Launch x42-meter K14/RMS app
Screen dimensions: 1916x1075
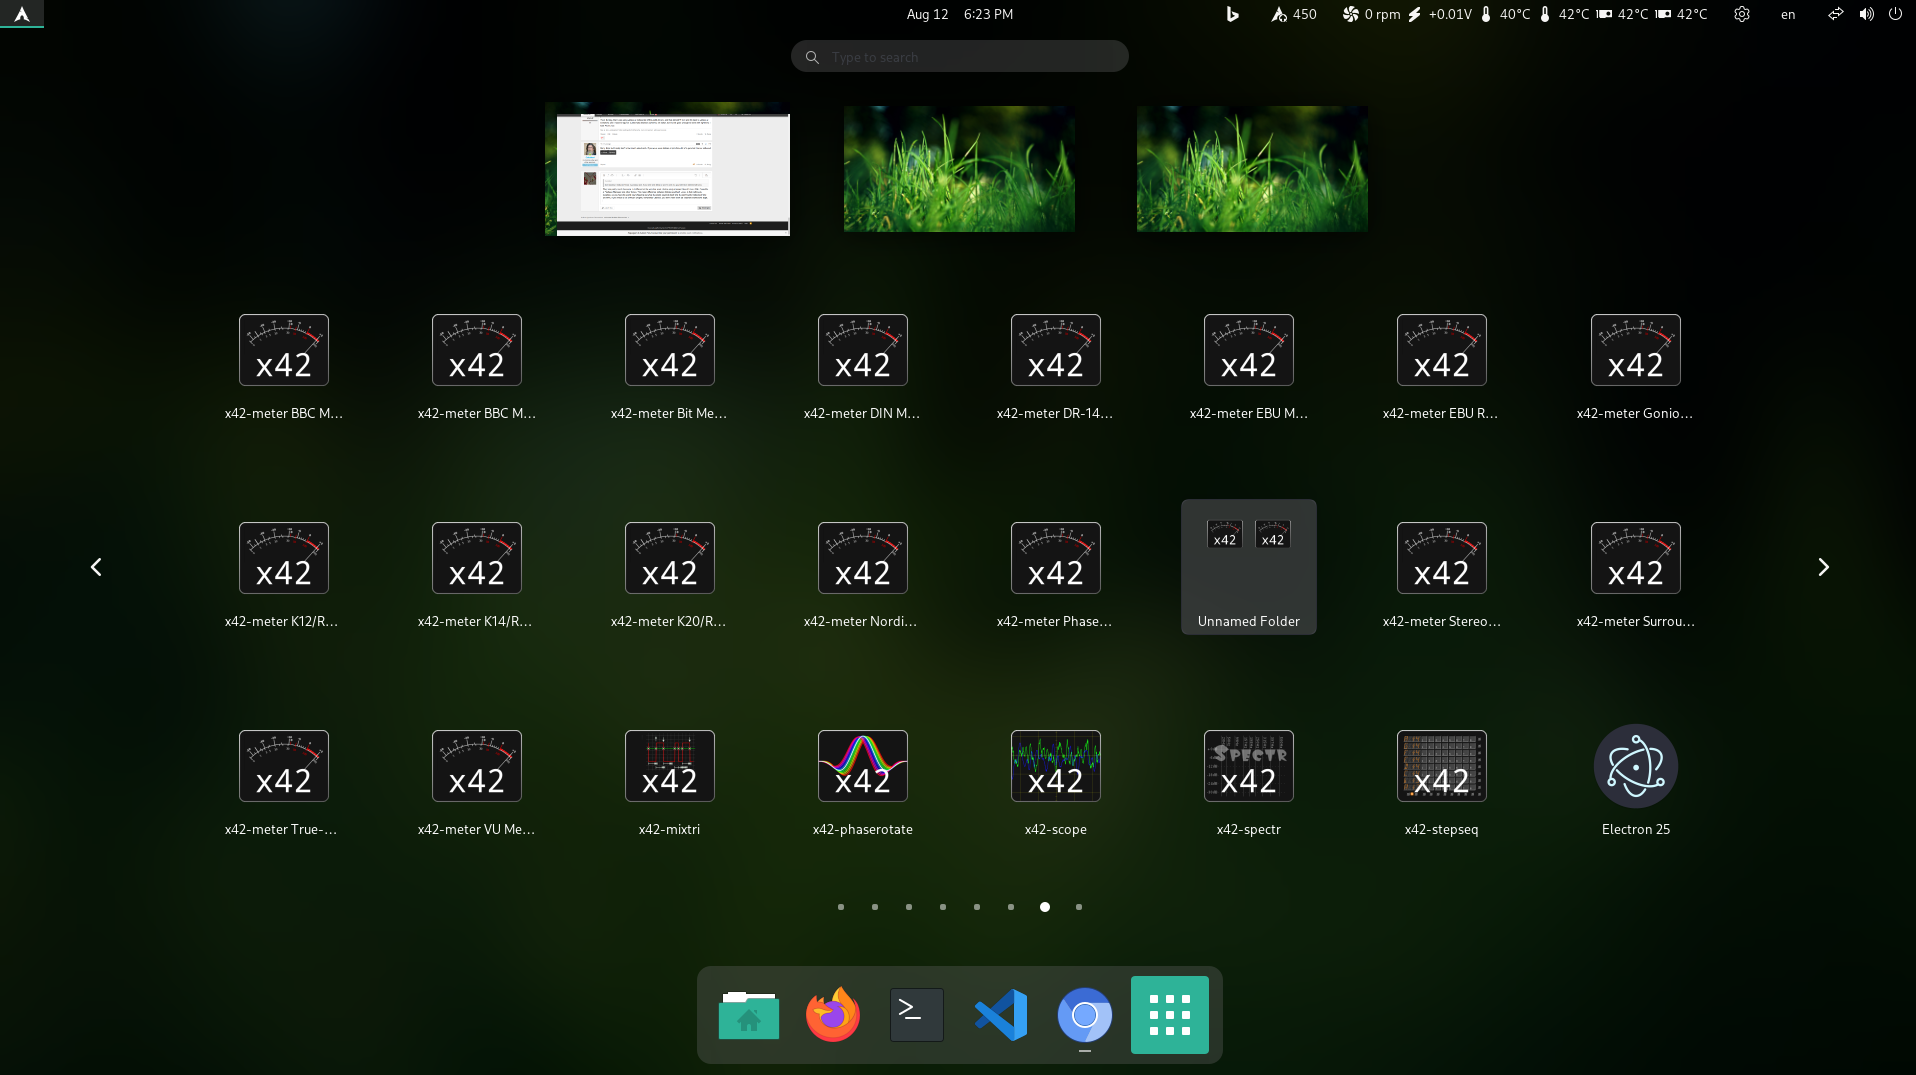(x=476, y=574)
